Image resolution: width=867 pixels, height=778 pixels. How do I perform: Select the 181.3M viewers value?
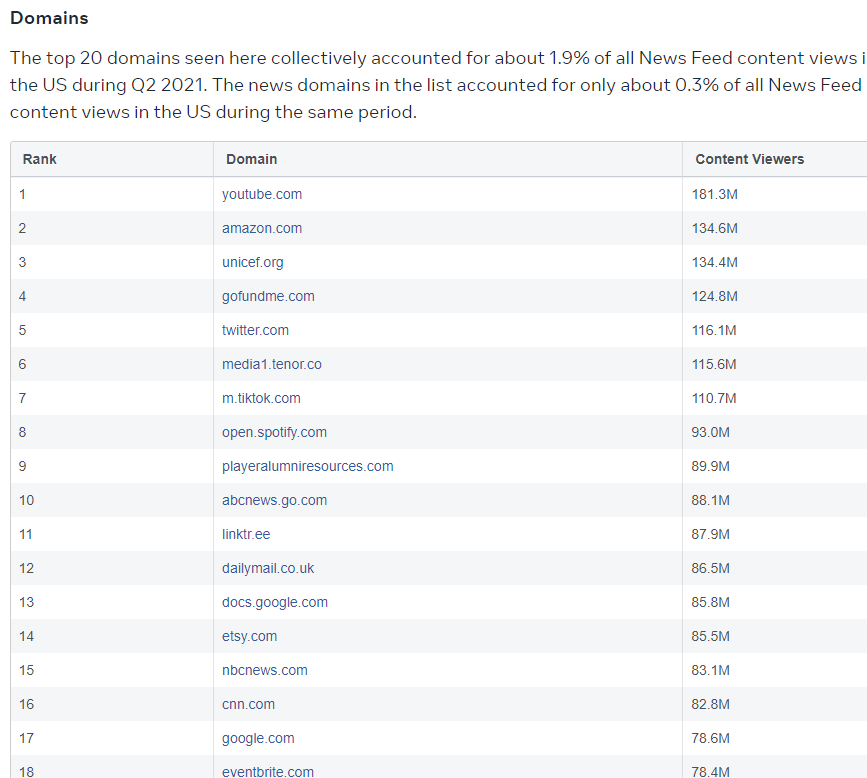714,195
